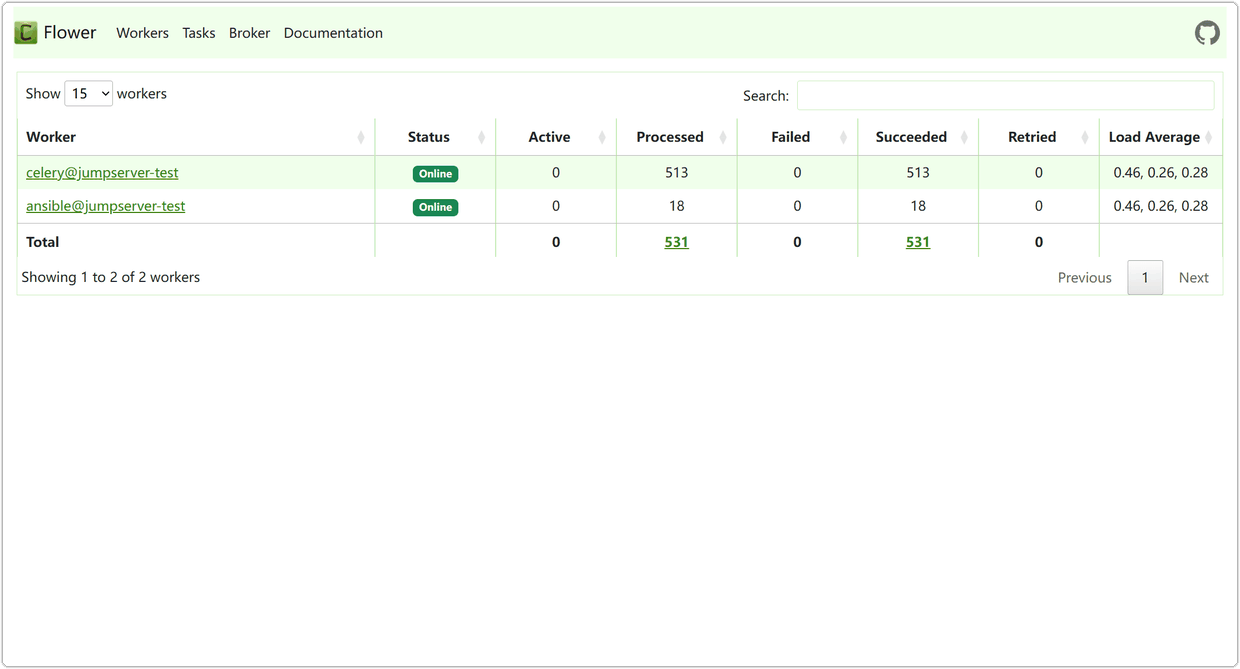Sort by Retried column sort arrows
Screen dimensions: 1240x669
[x=1085, y=137]
